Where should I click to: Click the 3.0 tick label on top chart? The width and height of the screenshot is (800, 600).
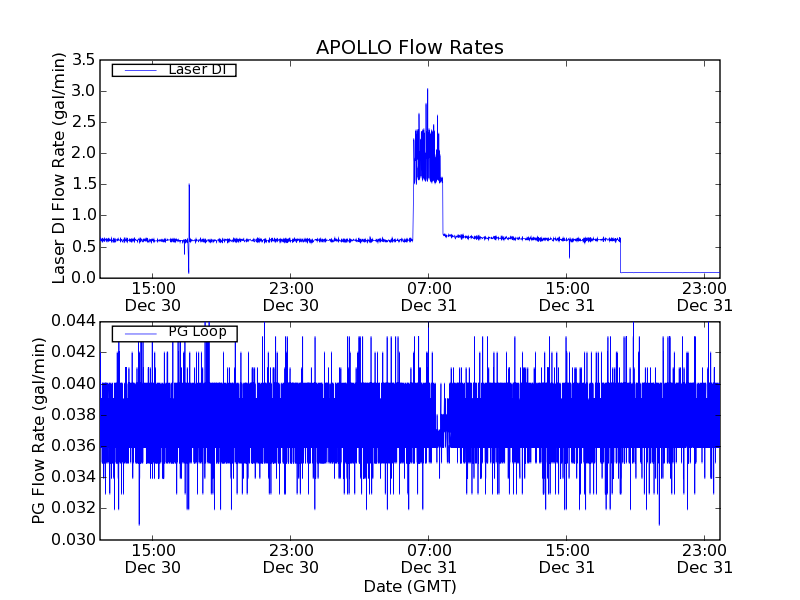click(84, 91)
